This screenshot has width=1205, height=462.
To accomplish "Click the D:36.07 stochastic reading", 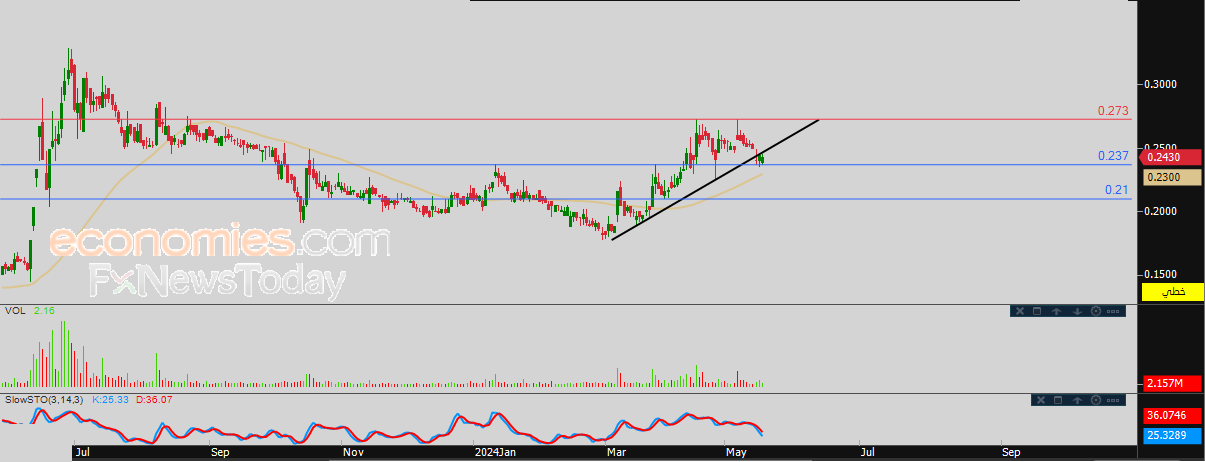I will coord(153,399).
